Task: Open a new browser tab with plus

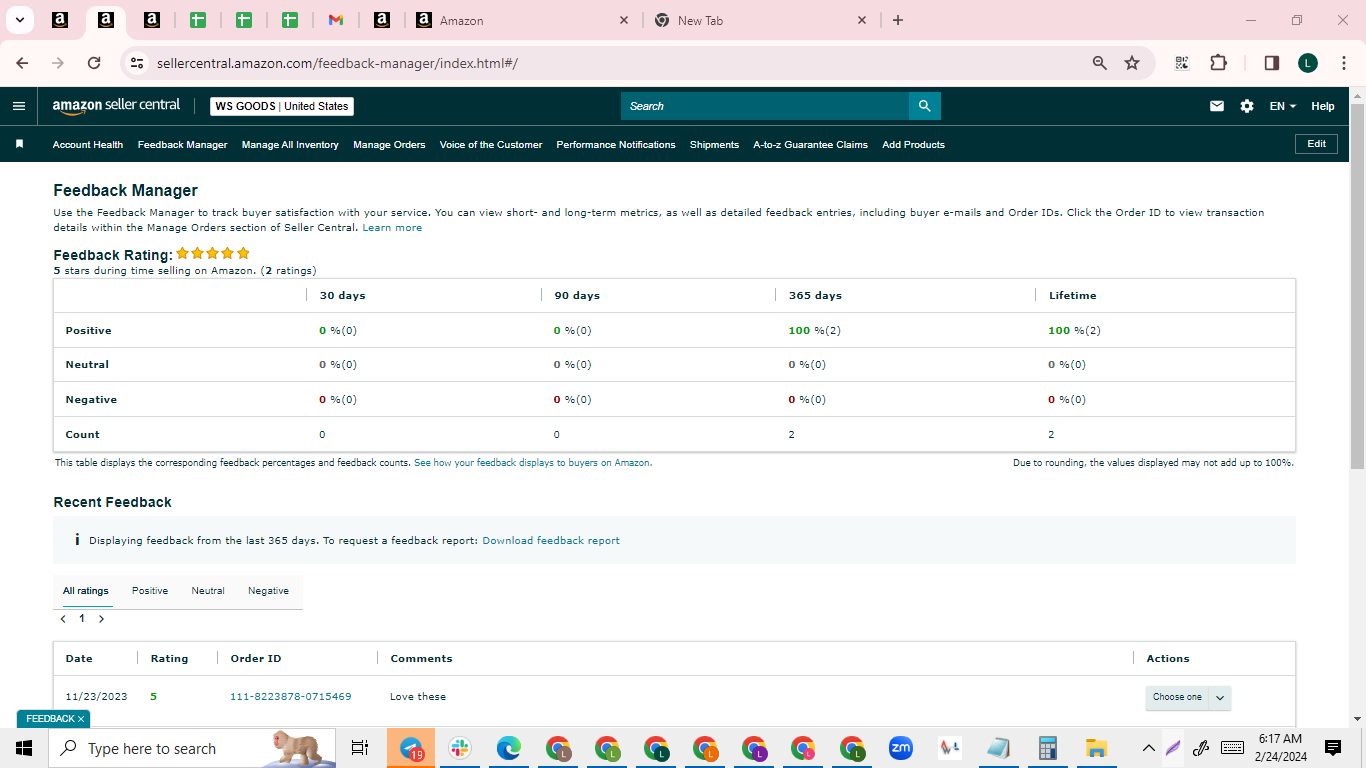Action: click(x=898, y=20)
